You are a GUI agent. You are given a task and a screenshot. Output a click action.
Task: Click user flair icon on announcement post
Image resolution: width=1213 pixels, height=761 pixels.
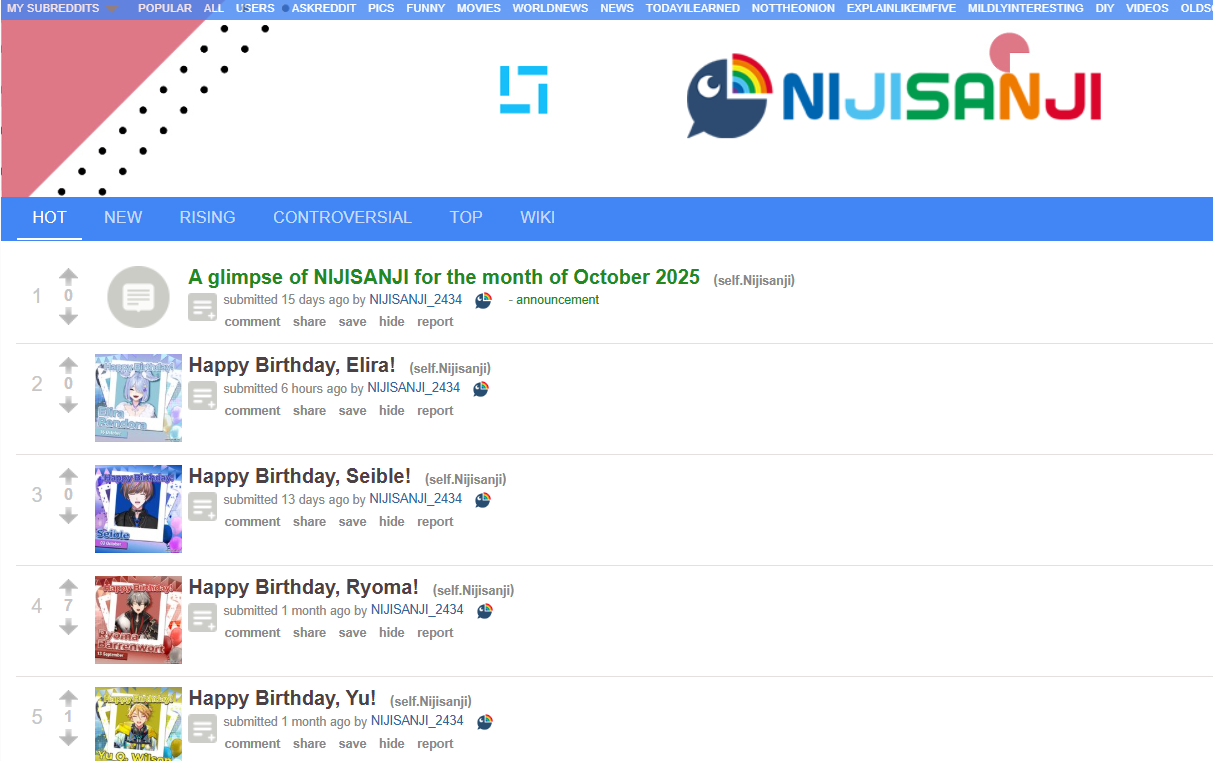(x=483, y=300)
